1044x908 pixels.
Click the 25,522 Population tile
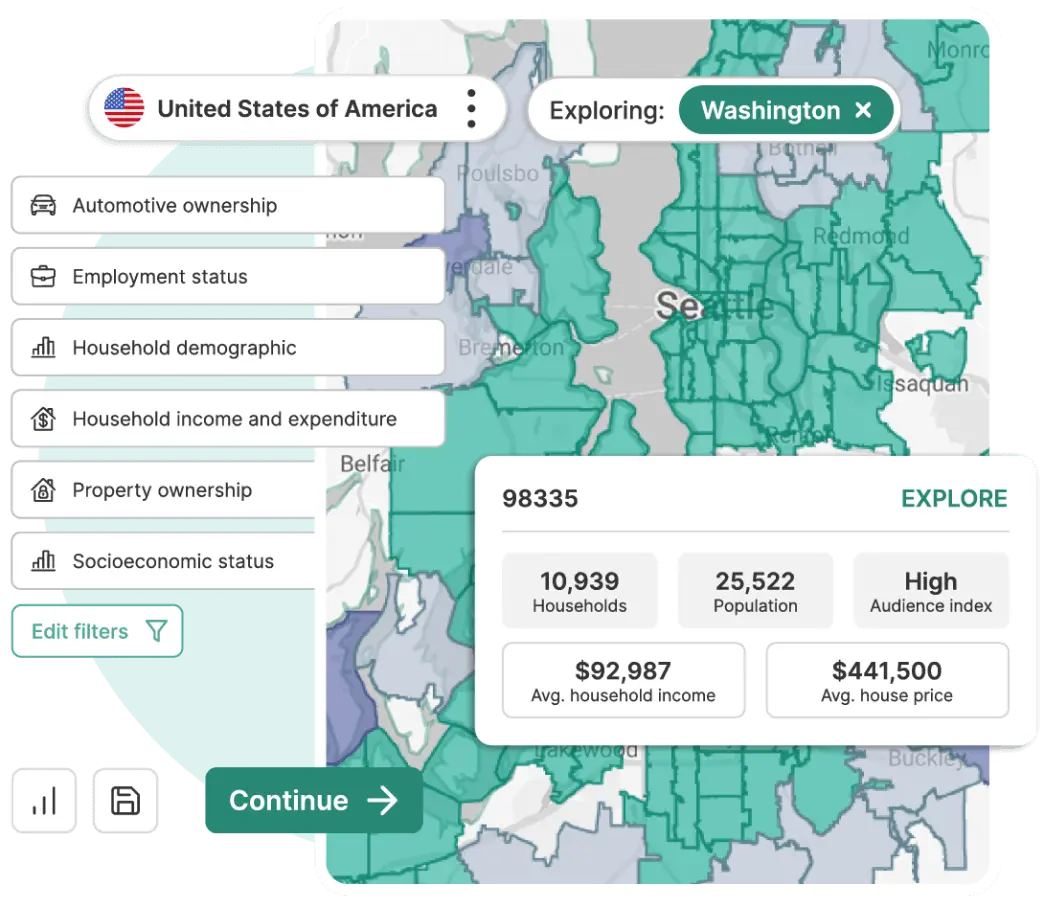click(756, 590)
